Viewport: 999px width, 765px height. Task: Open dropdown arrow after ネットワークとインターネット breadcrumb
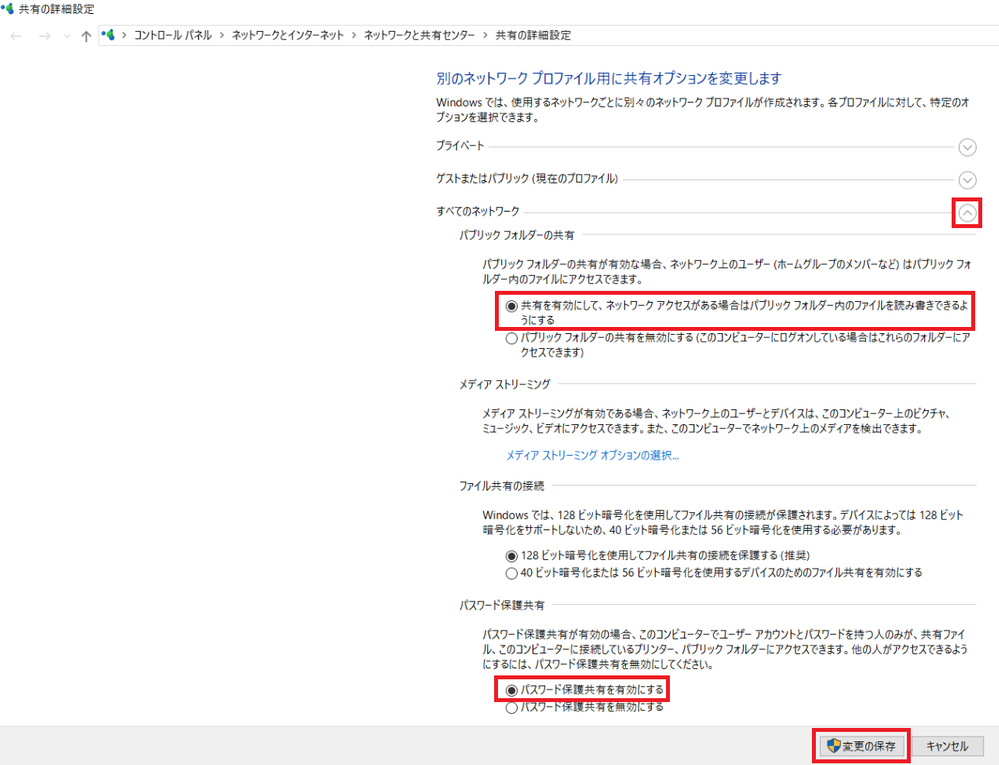(x=354, y=36)
